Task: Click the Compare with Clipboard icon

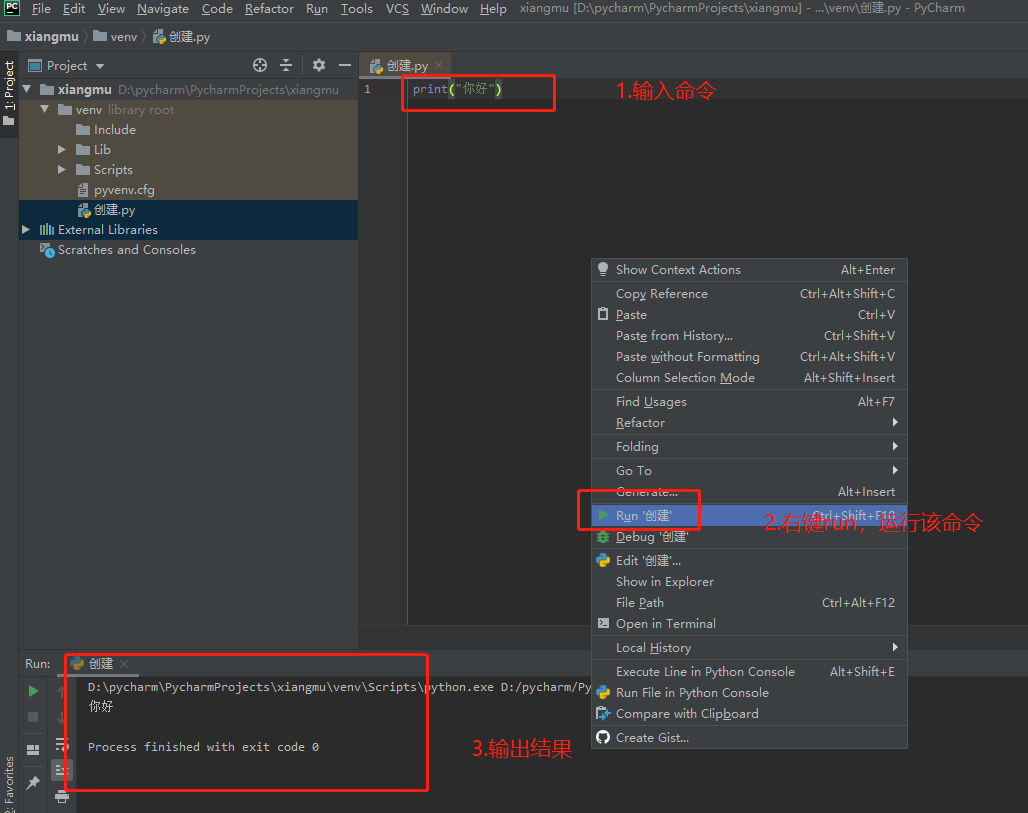Action: click(x=603, y=713)
